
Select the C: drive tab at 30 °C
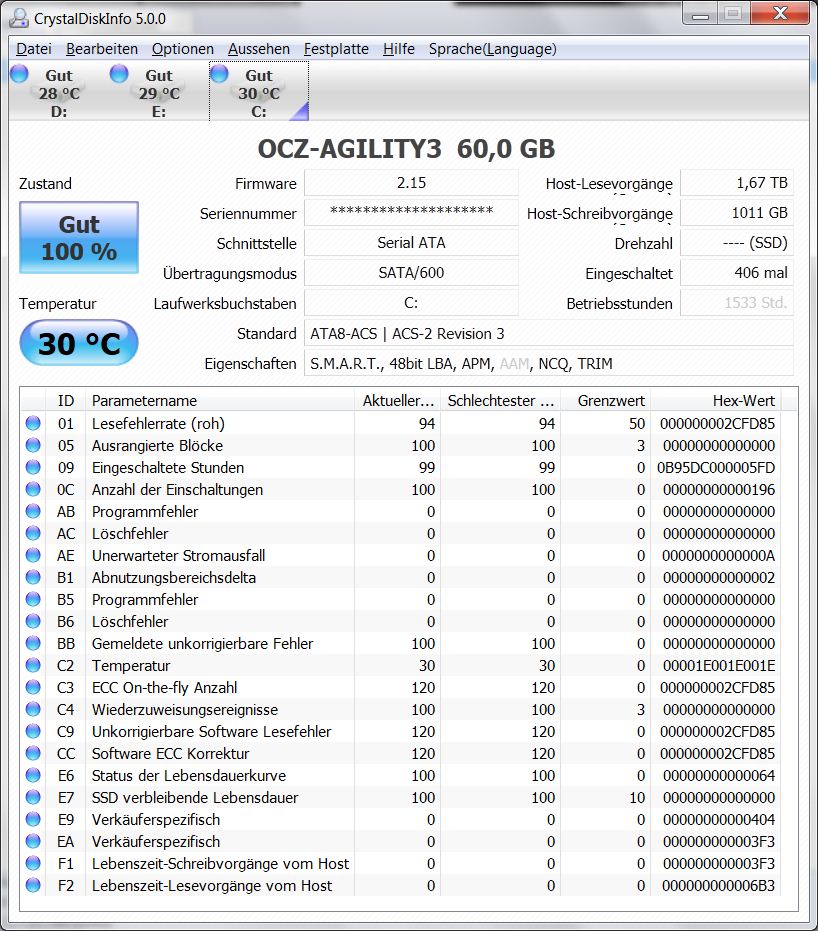pyautogui.click(x=259, y=92)
